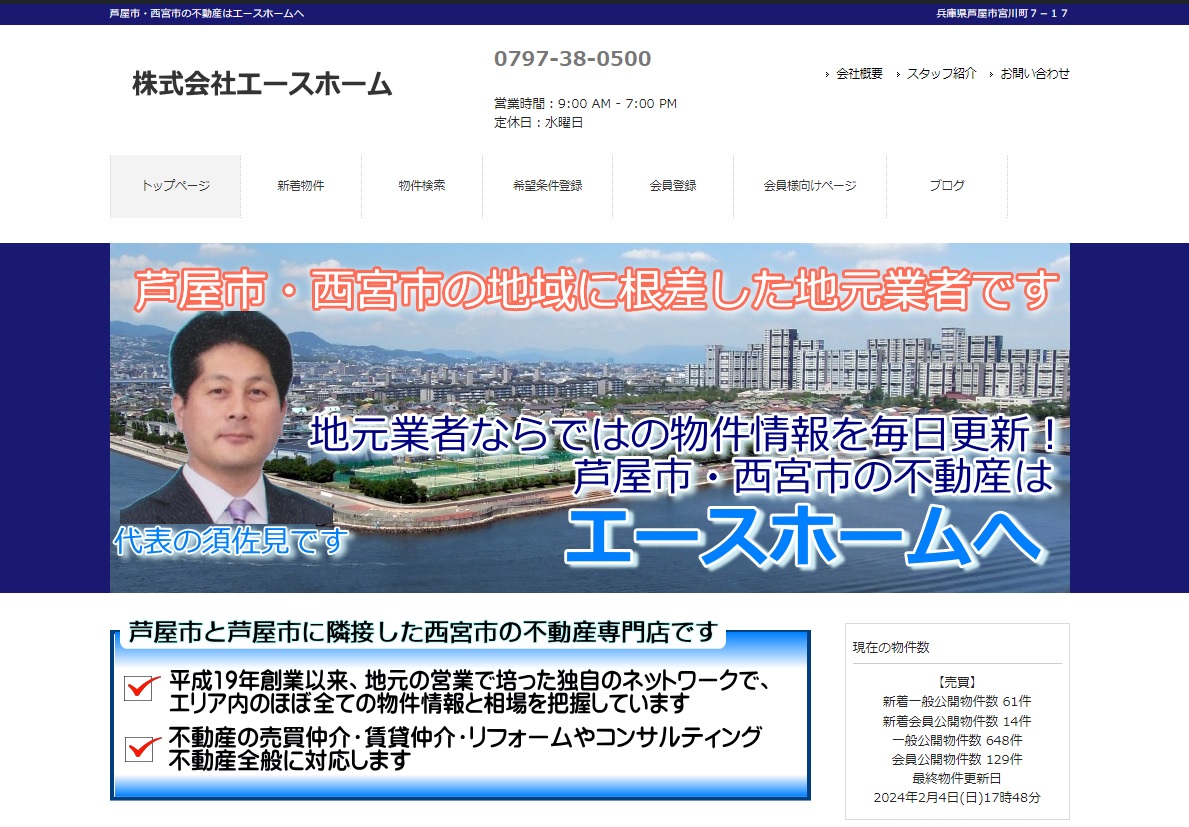1189x827 pixels.
Task: Go to 物件検索 page
Action: tap(422, 186)
